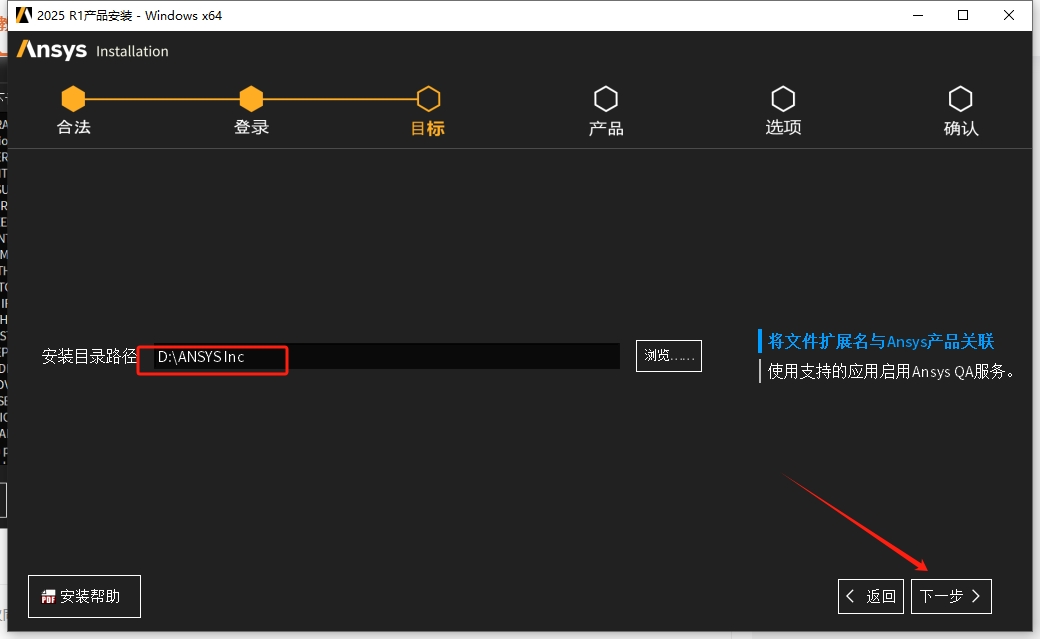Image resolution: width=1040 pixels, height=639 pixels.
Task: Click the Ansys logo in the header
Action: point(52,50)
